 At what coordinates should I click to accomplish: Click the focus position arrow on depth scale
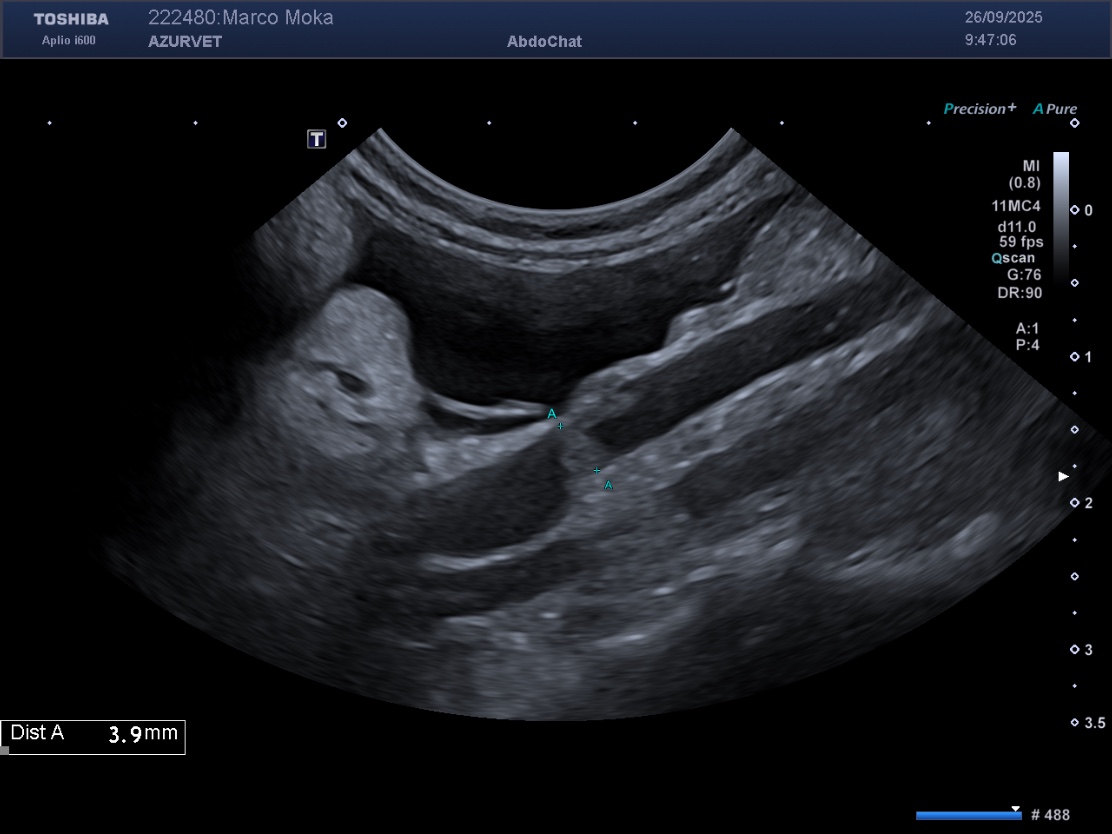coord(1064,477)
